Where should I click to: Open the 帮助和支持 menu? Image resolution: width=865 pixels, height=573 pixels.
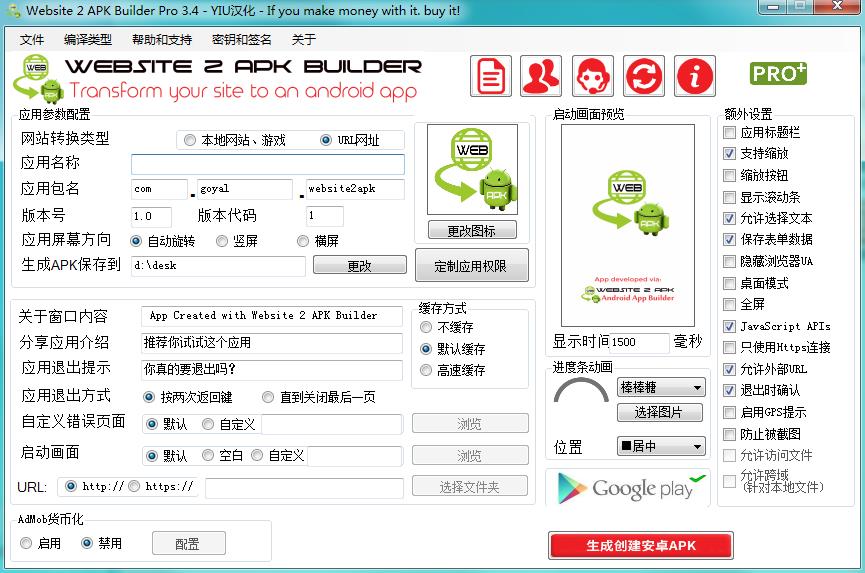point(162,40)
